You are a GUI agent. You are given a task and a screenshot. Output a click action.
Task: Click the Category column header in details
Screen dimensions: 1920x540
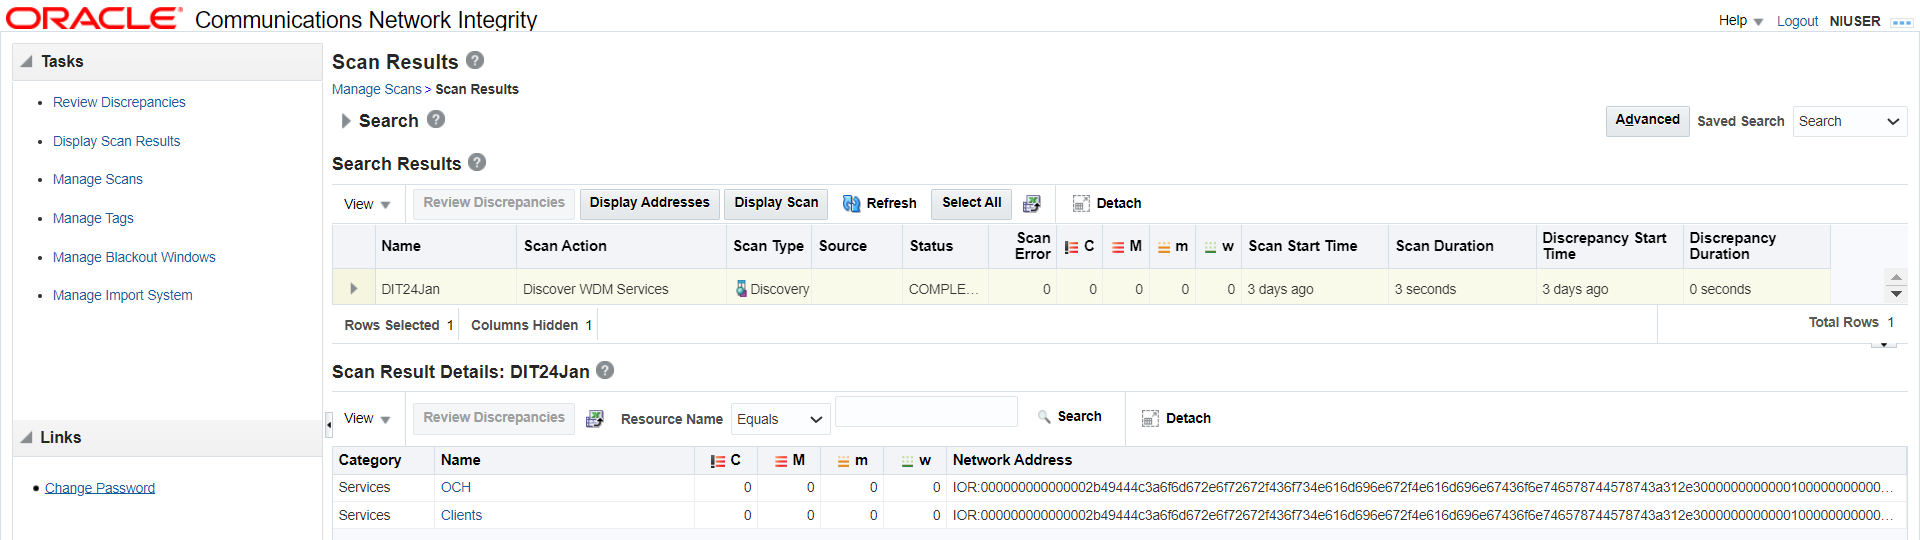point(383,460)
